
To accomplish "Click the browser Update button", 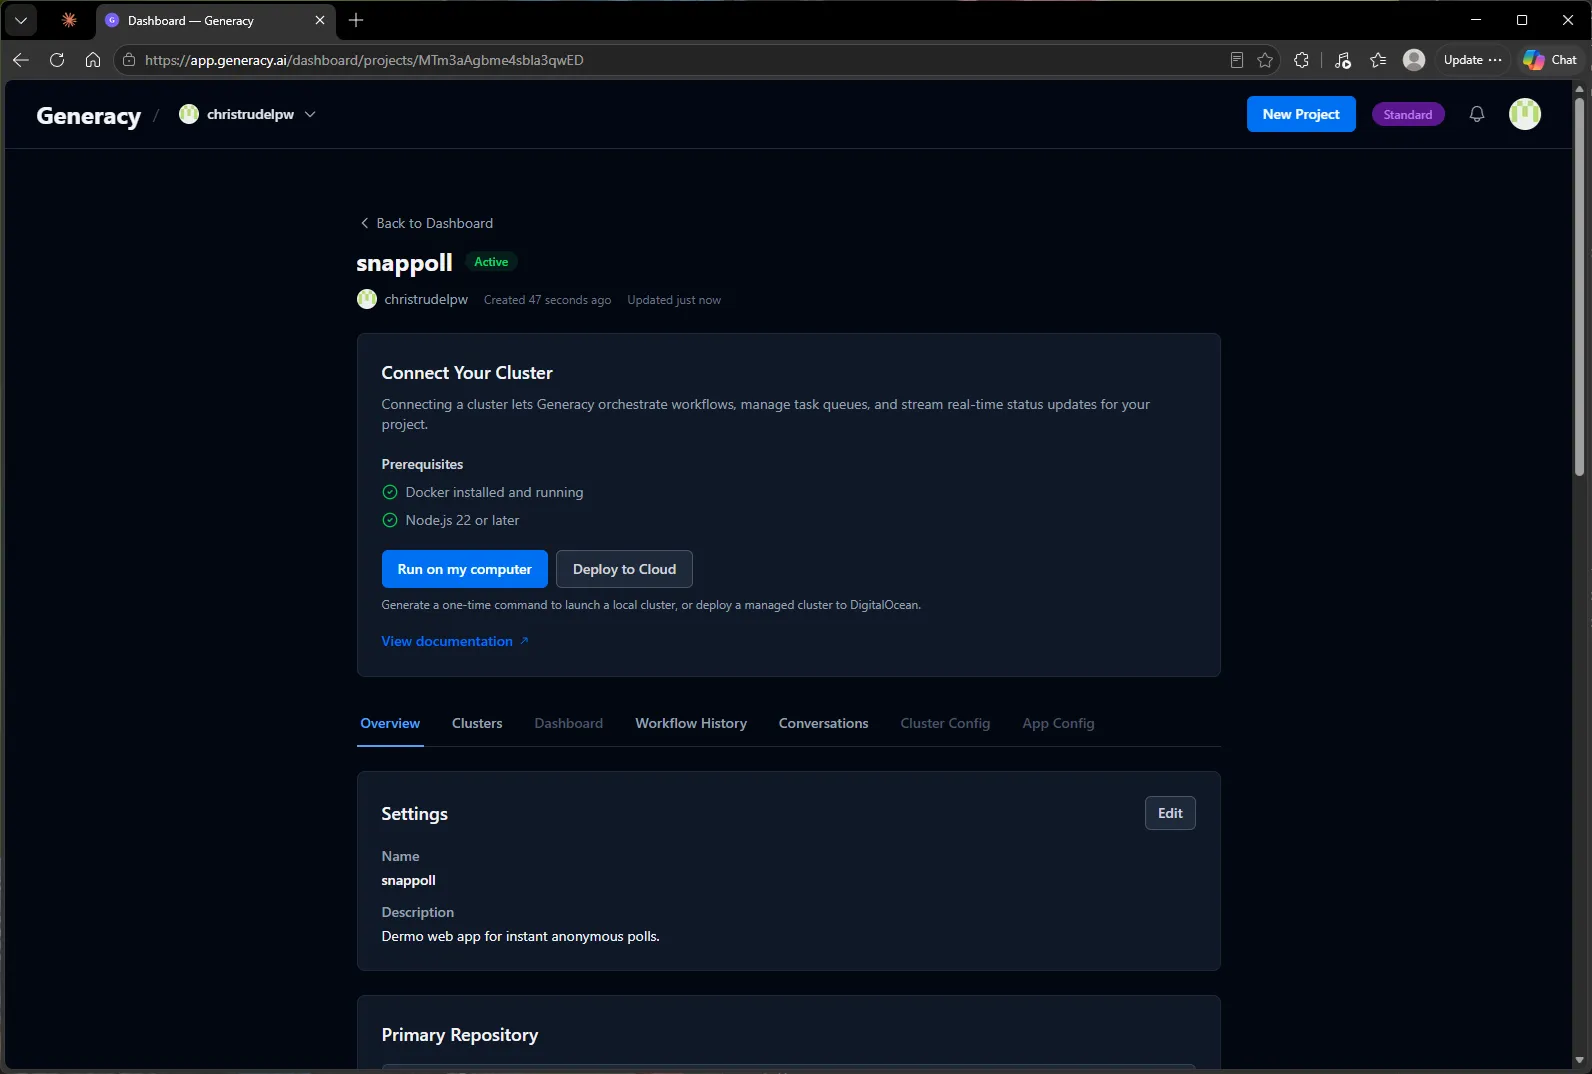I will [1472, 60].
